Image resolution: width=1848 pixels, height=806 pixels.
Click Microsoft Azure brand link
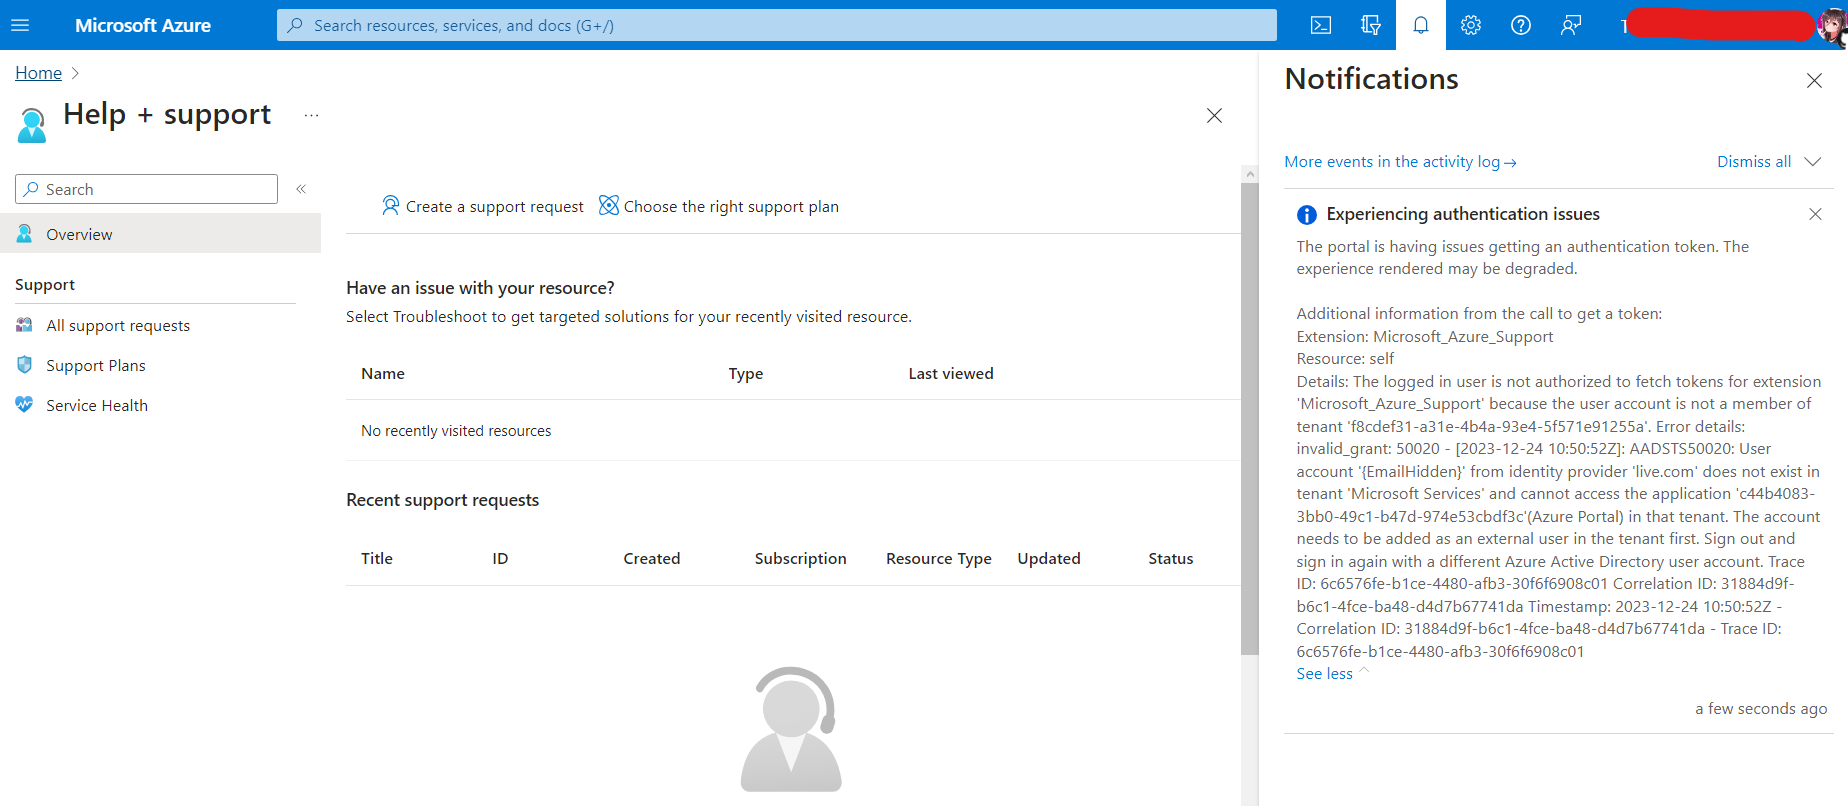(143, 25)
